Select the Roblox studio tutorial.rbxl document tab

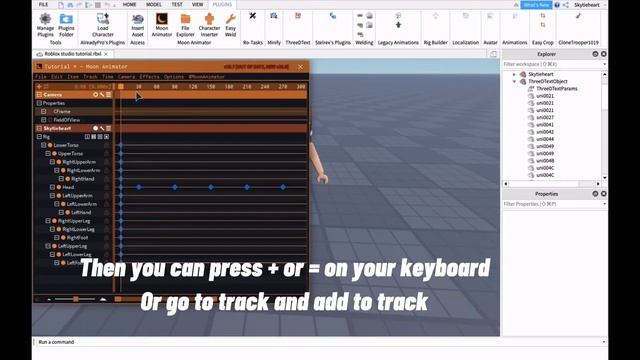click(73, 54)
